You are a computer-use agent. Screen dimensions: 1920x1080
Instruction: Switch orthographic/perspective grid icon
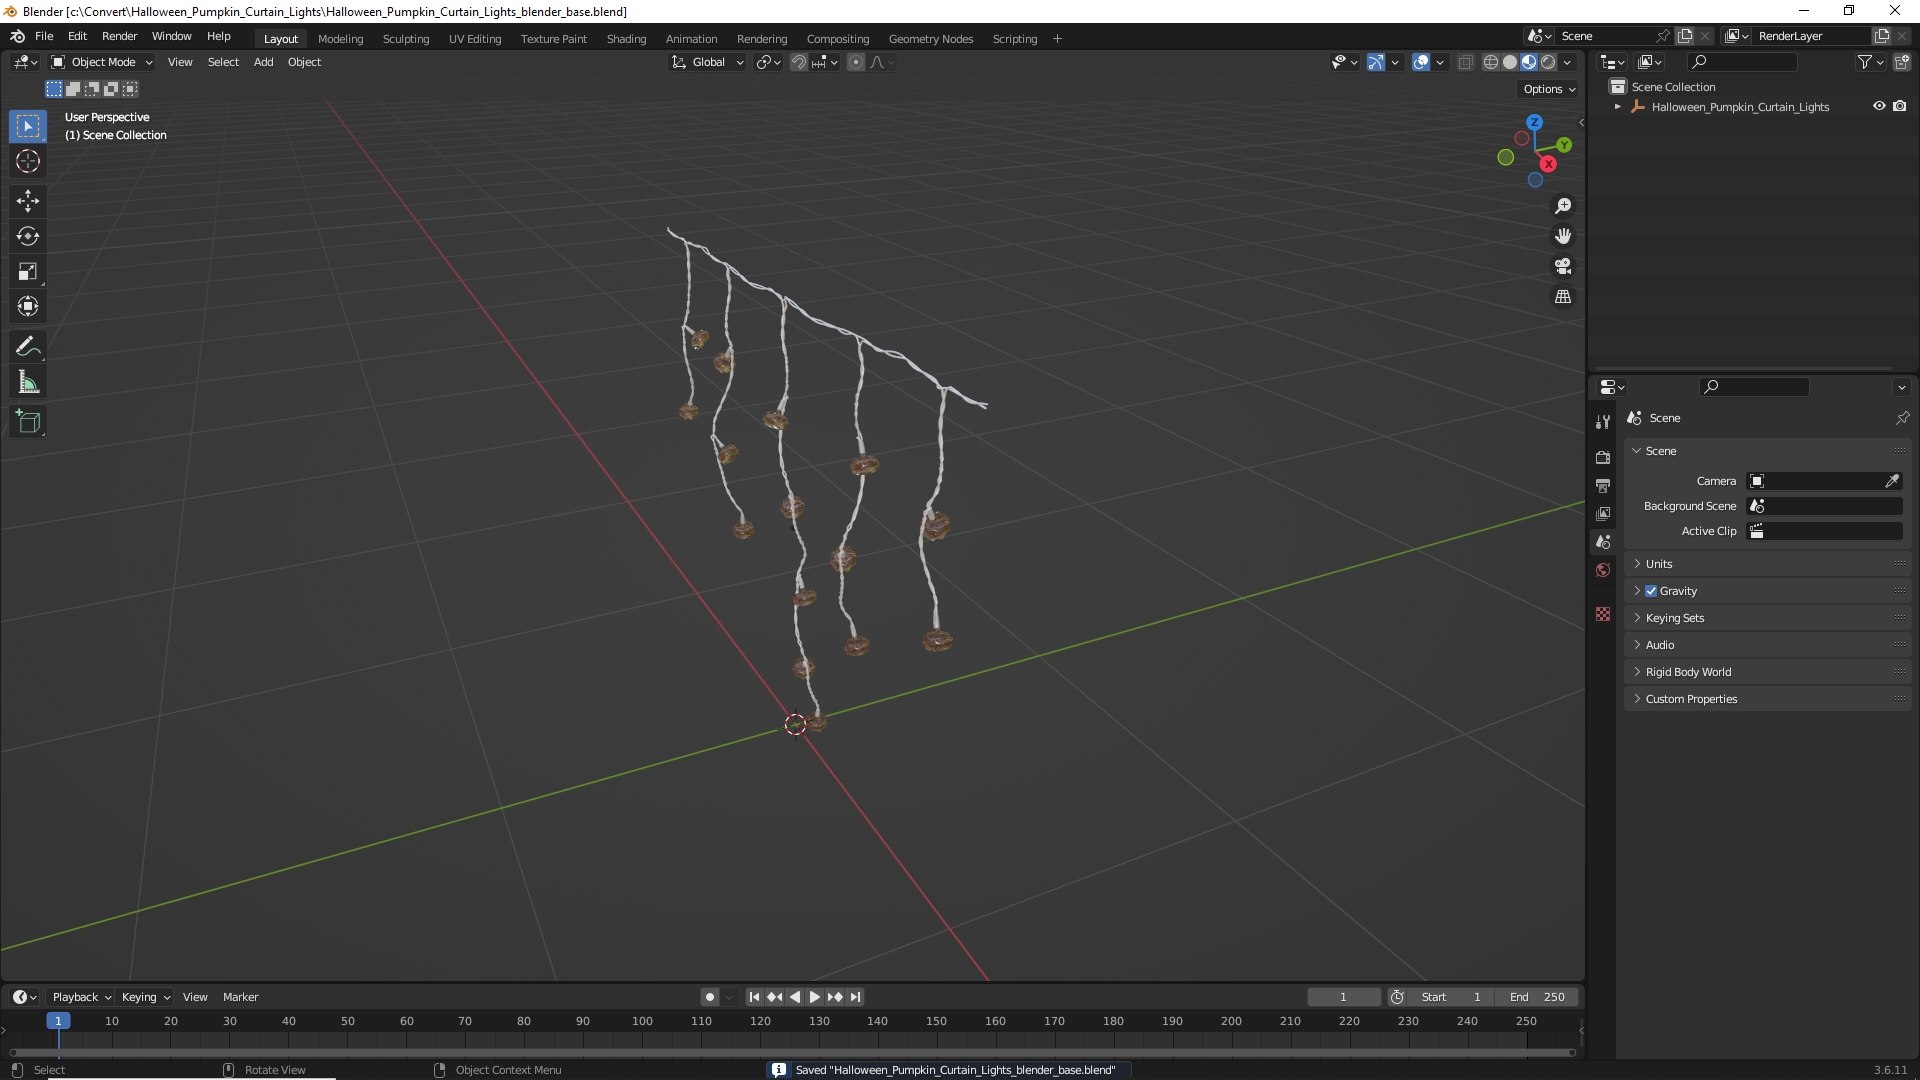tap(1563, 297)
